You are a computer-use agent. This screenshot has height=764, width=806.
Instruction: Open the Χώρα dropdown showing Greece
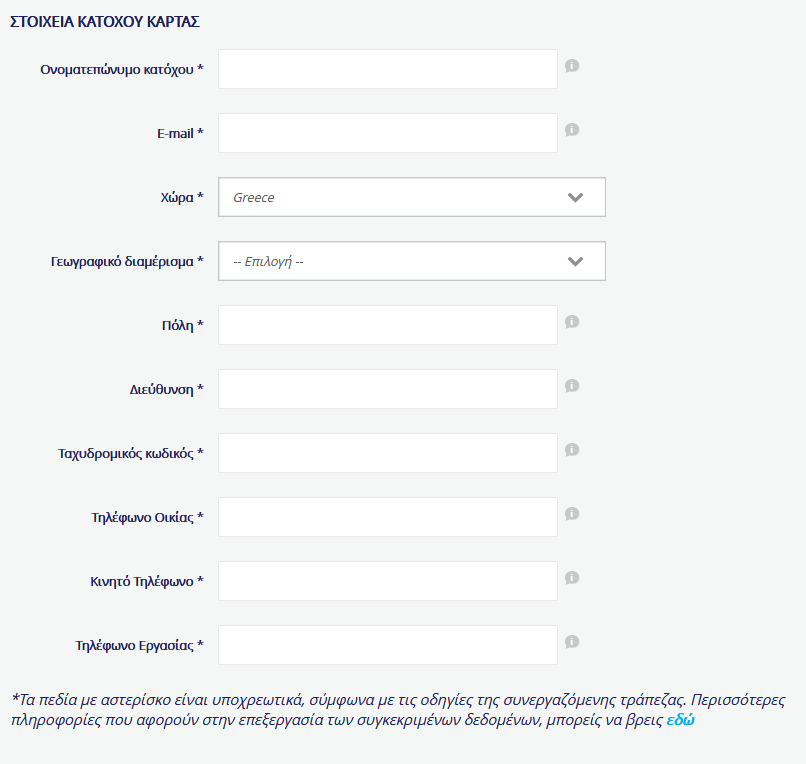coord(412,197)
